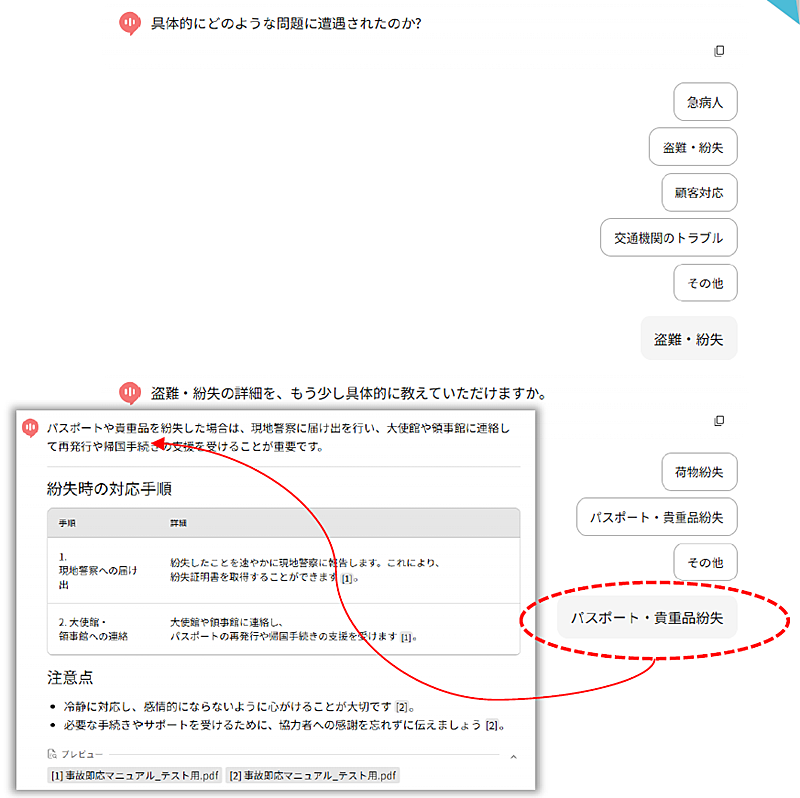This screenshot has height=798, width=800.
Task: Select the 荷物紛失 option
Action: (x=698, y=471)
